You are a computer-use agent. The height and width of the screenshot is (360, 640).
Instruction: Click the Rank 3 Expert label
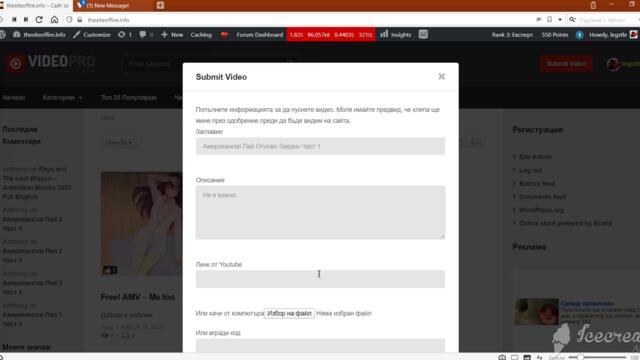coord(512,35)
